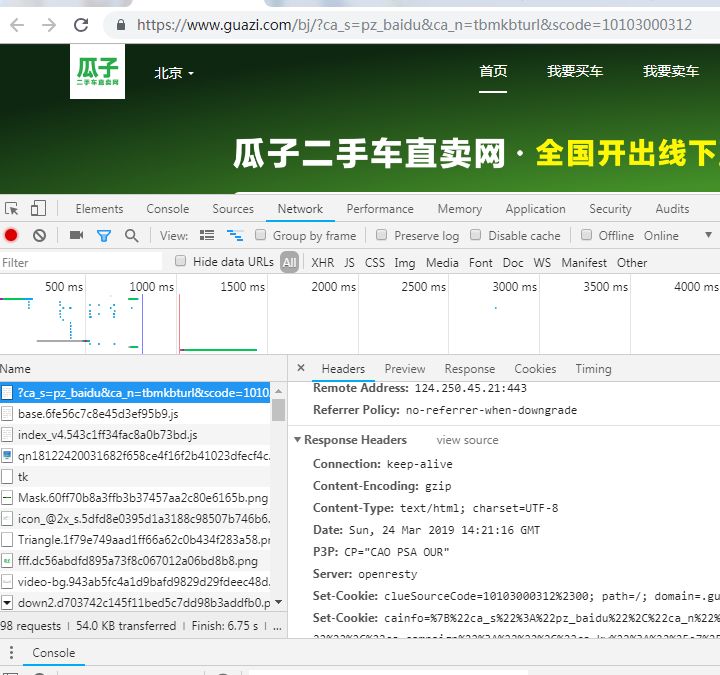Open the Preview tab of request
This screenshot has height=675, width=720.
coord(405,369)
